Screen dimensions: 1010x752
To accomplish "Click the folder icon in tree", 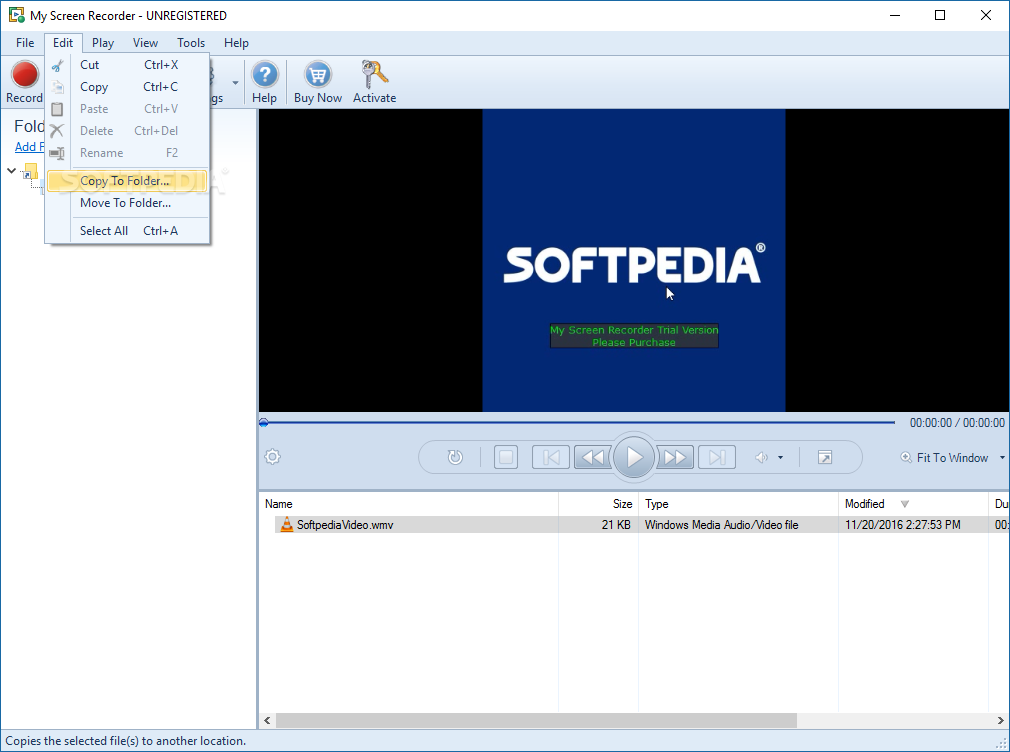I will (x=30, y=171).
